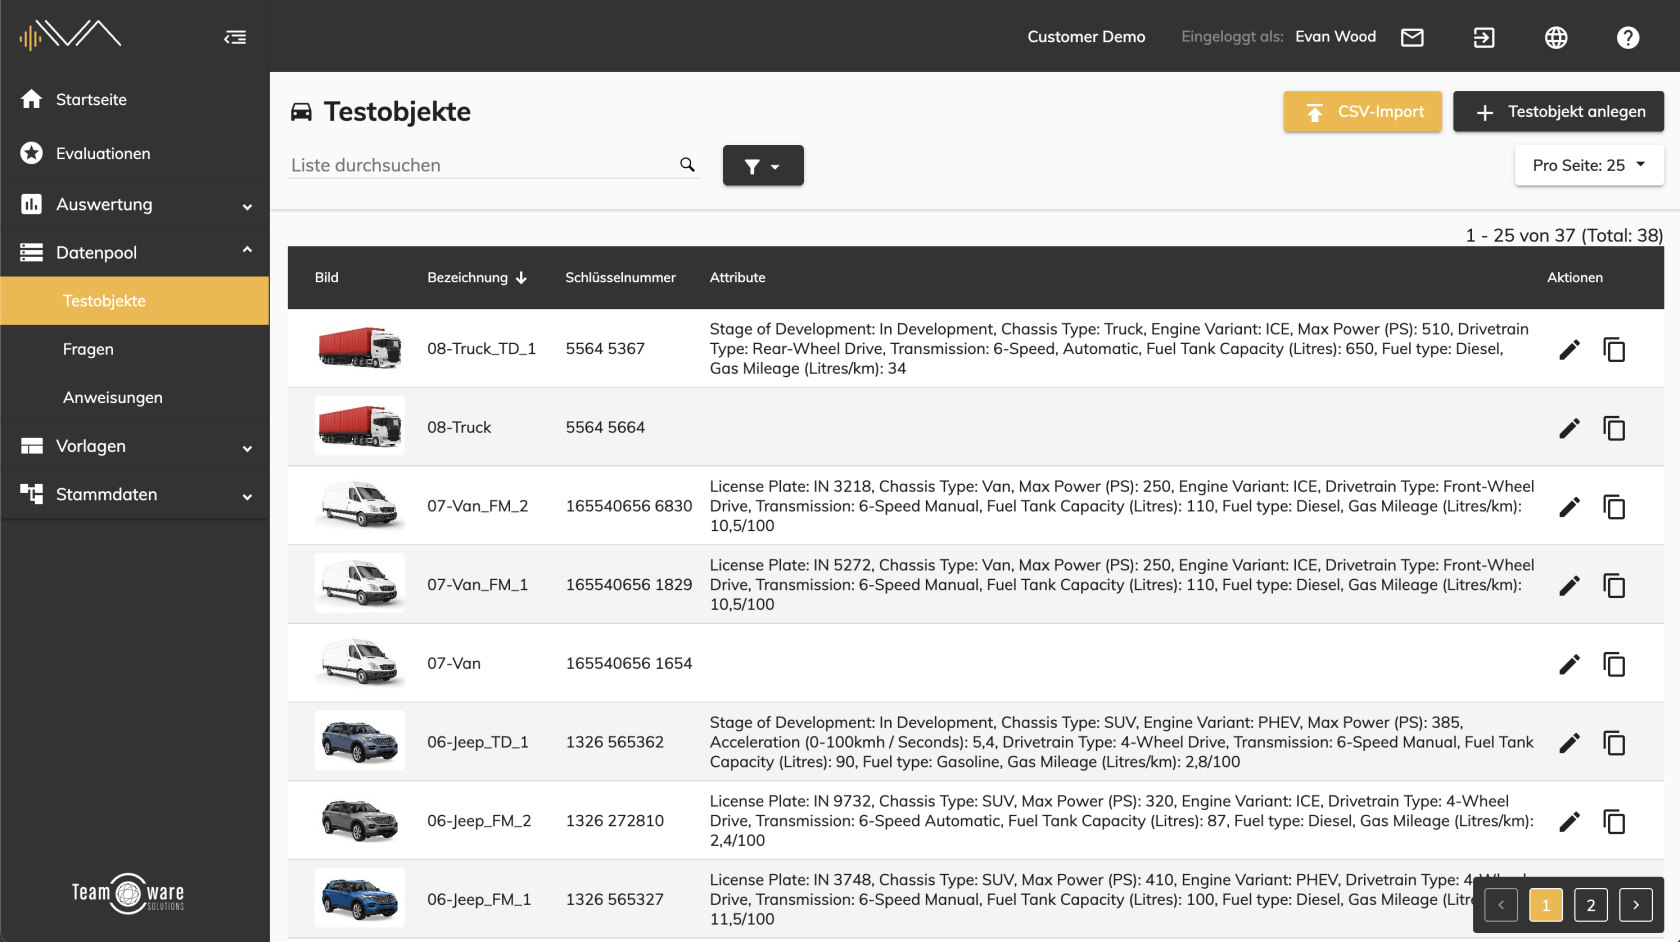1680x942 pixels.
Task: Click the Teamware Solutions footer logo
Action: pyautogui.click(x=128, y=893)
